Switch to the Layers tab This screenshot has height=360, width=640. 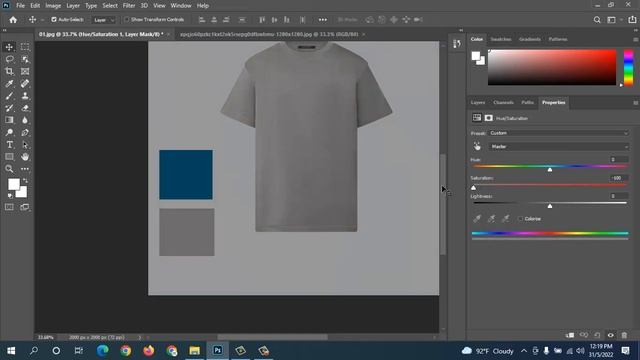click(478, 102)
